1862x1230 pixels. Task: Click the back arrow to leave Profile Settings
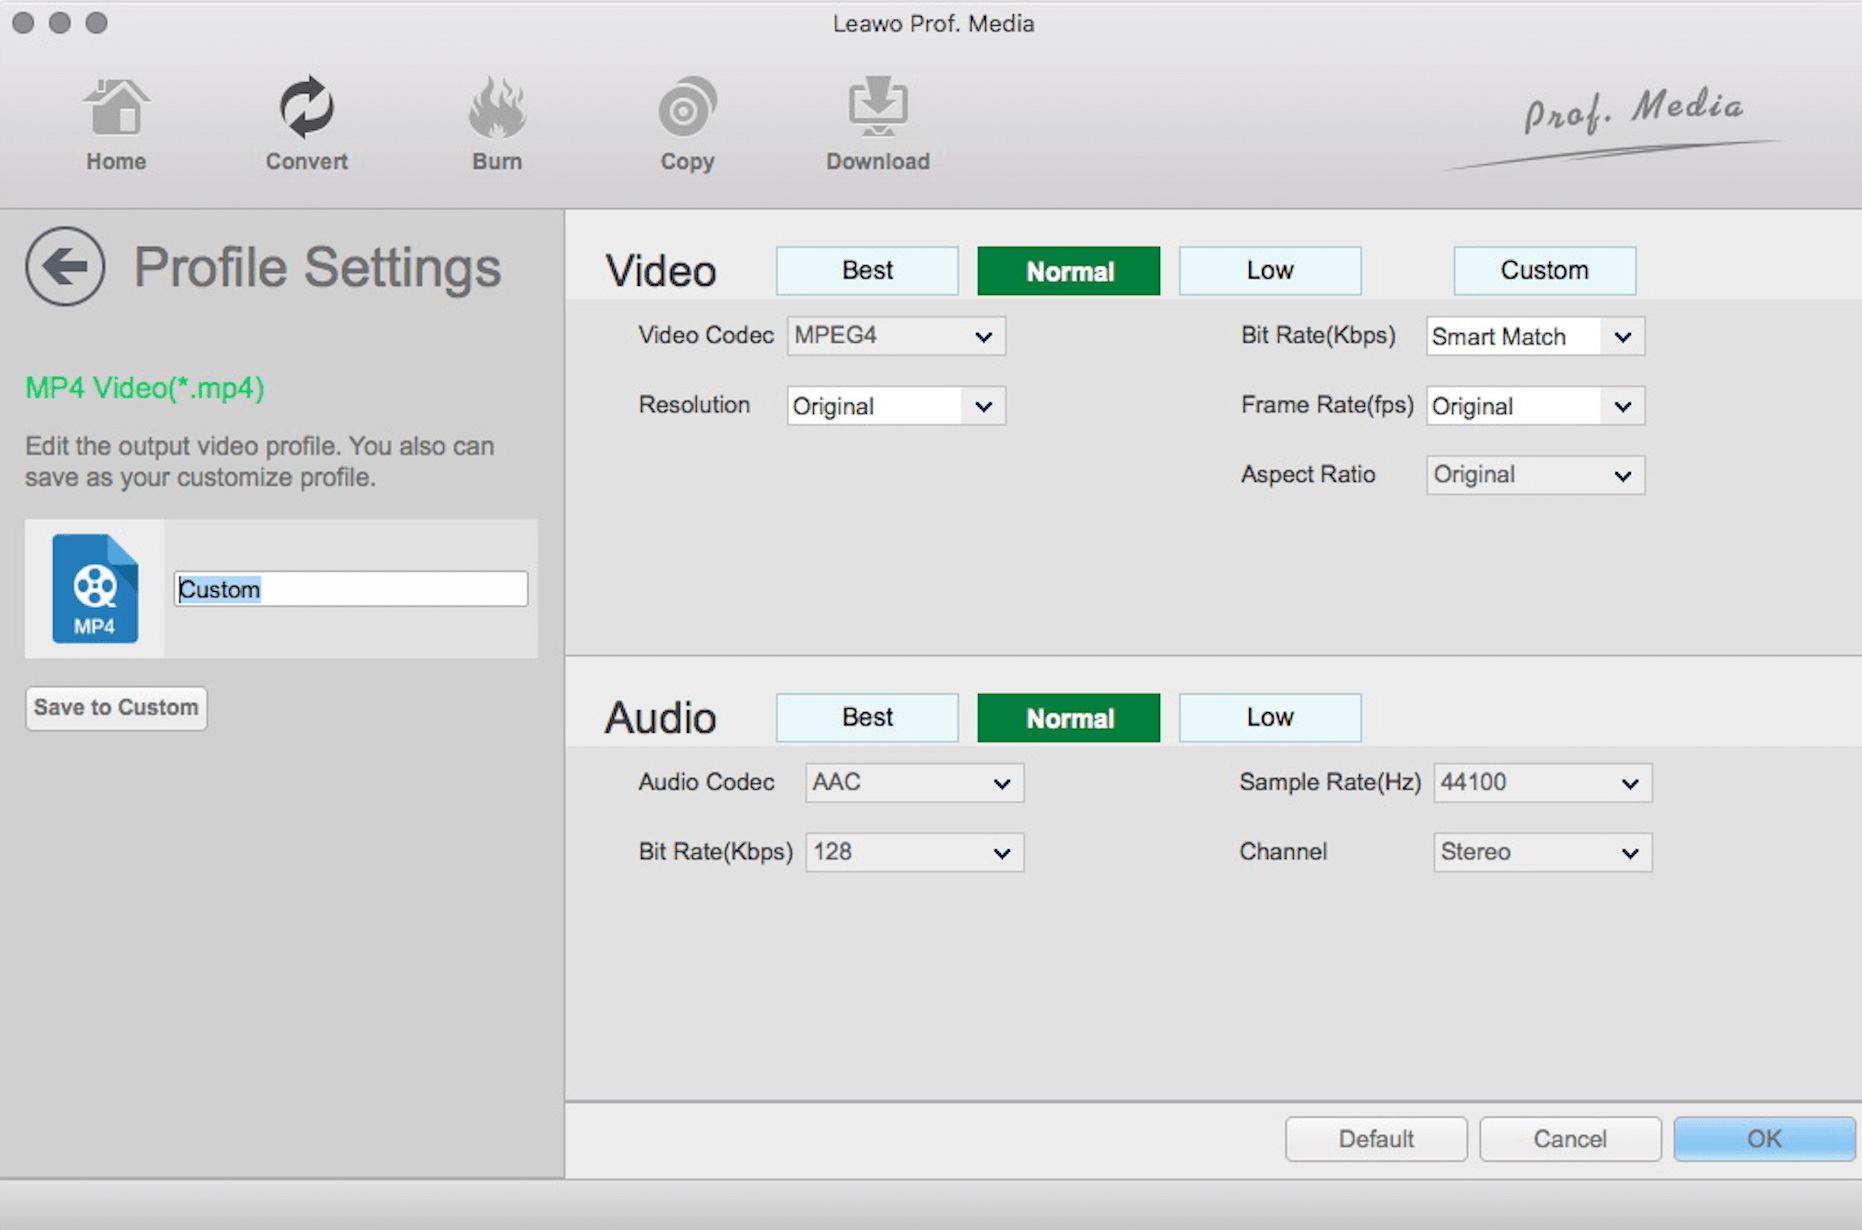coord(64,267)
